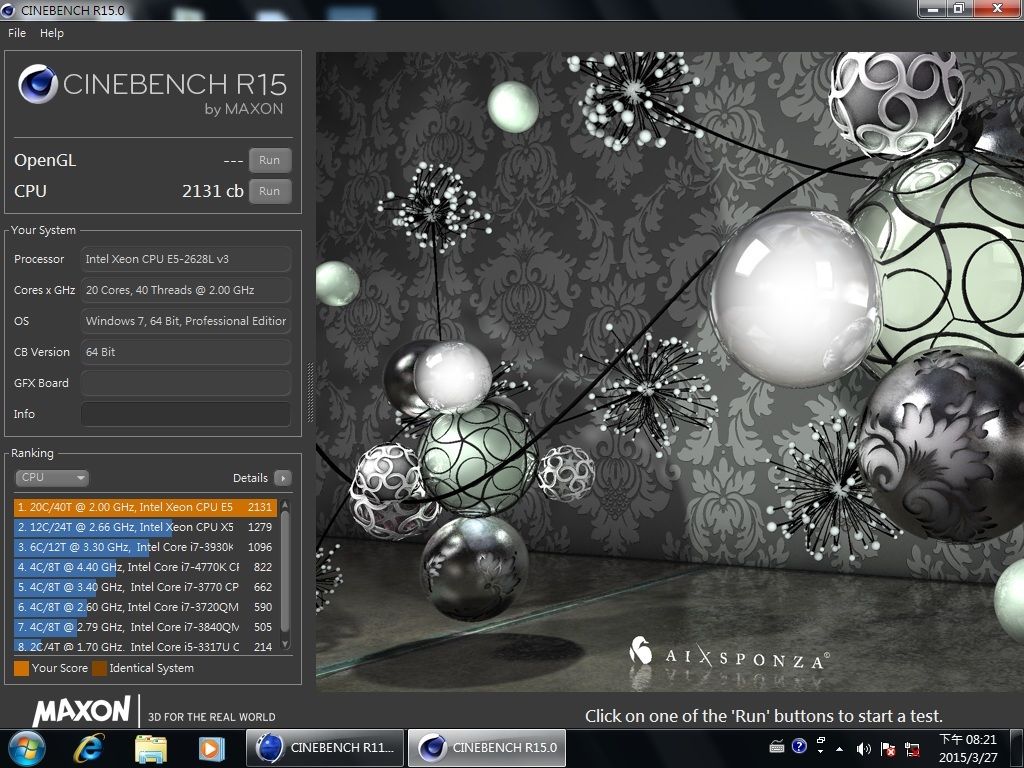Image resolution: width=1024 pixels, height=768 pixels.
Task: Click the Cinebench icon in title bar
Action: (8, 10)
